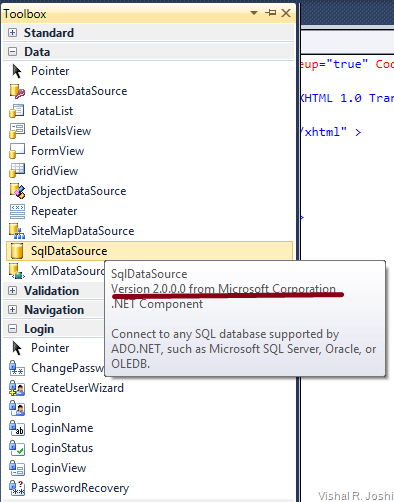Image resolution: width=394 pixels, height=502 pixels.
Task: Click the ObjectDataSource icon
Action: [x=17, y=191]
